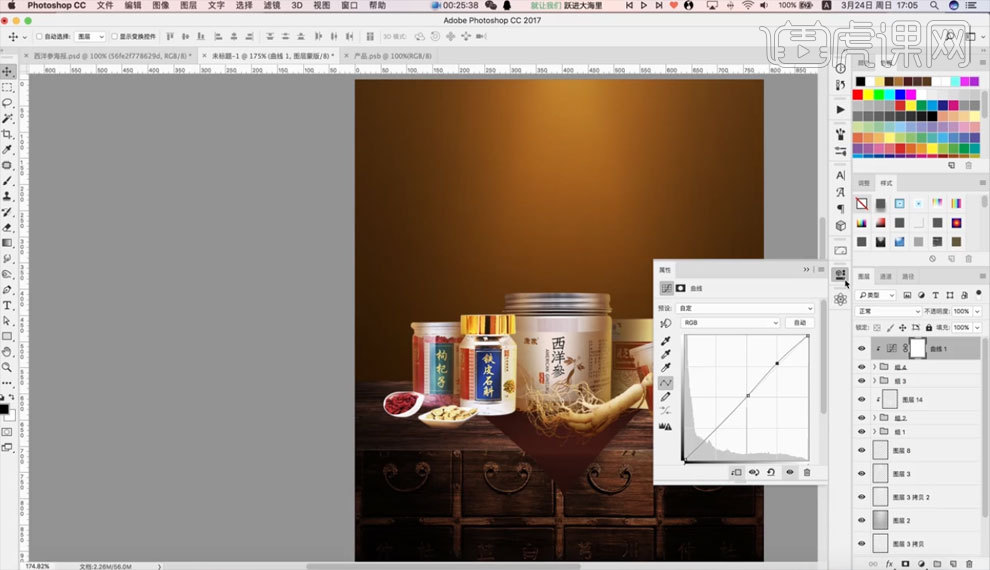Click the foreground color box

pos(4,409)
